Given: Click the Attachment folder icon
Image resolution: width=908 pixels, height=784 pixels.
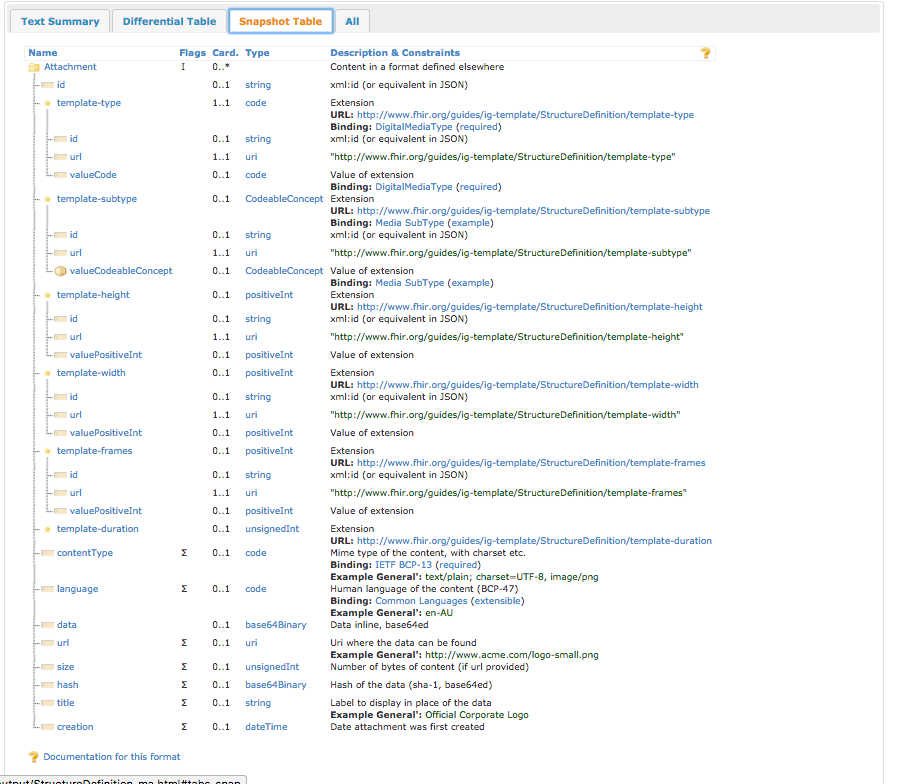Looking at the screenshot, I should pyautogui.click(x=33, y=67).
